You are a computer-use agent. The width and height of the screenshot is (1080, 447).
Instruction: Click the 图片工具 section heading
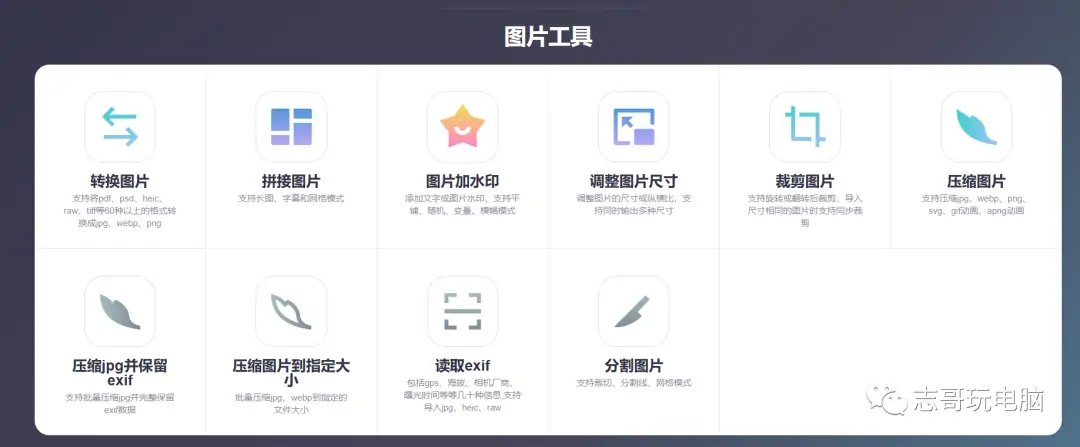point(548,37)
